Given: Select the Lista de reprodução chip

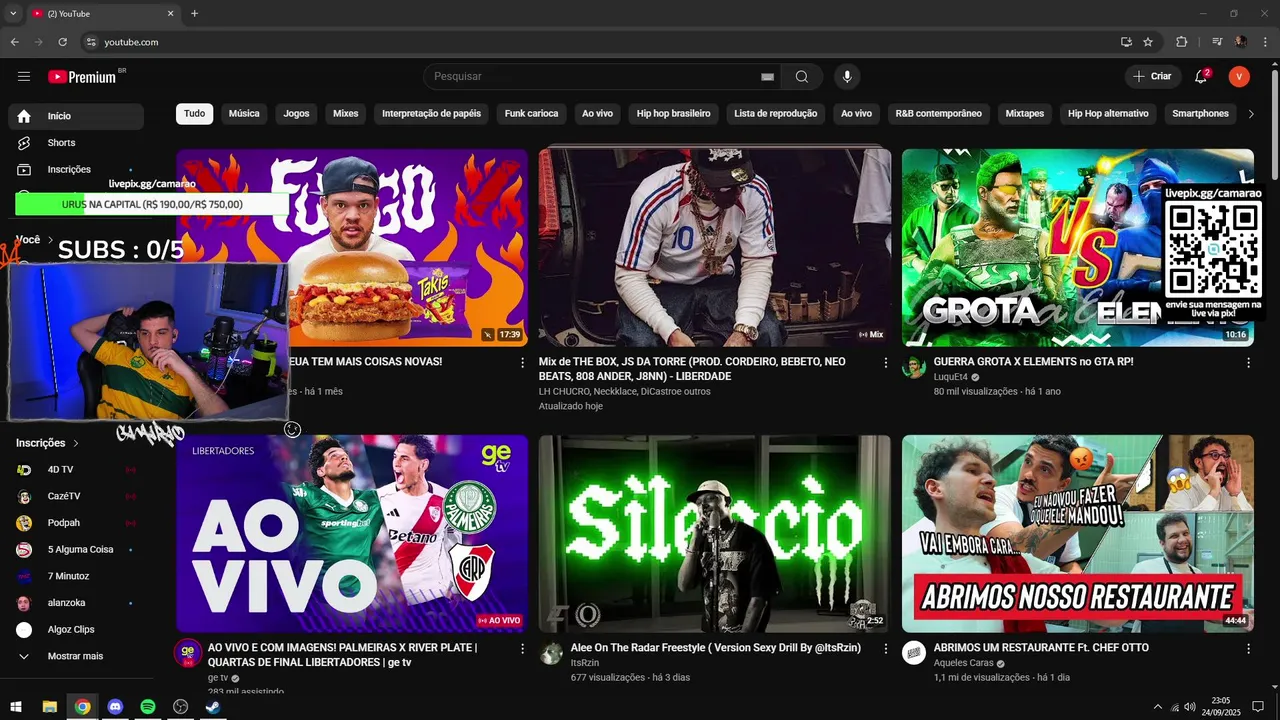Looking at the screenshot, I should (775, 114).
